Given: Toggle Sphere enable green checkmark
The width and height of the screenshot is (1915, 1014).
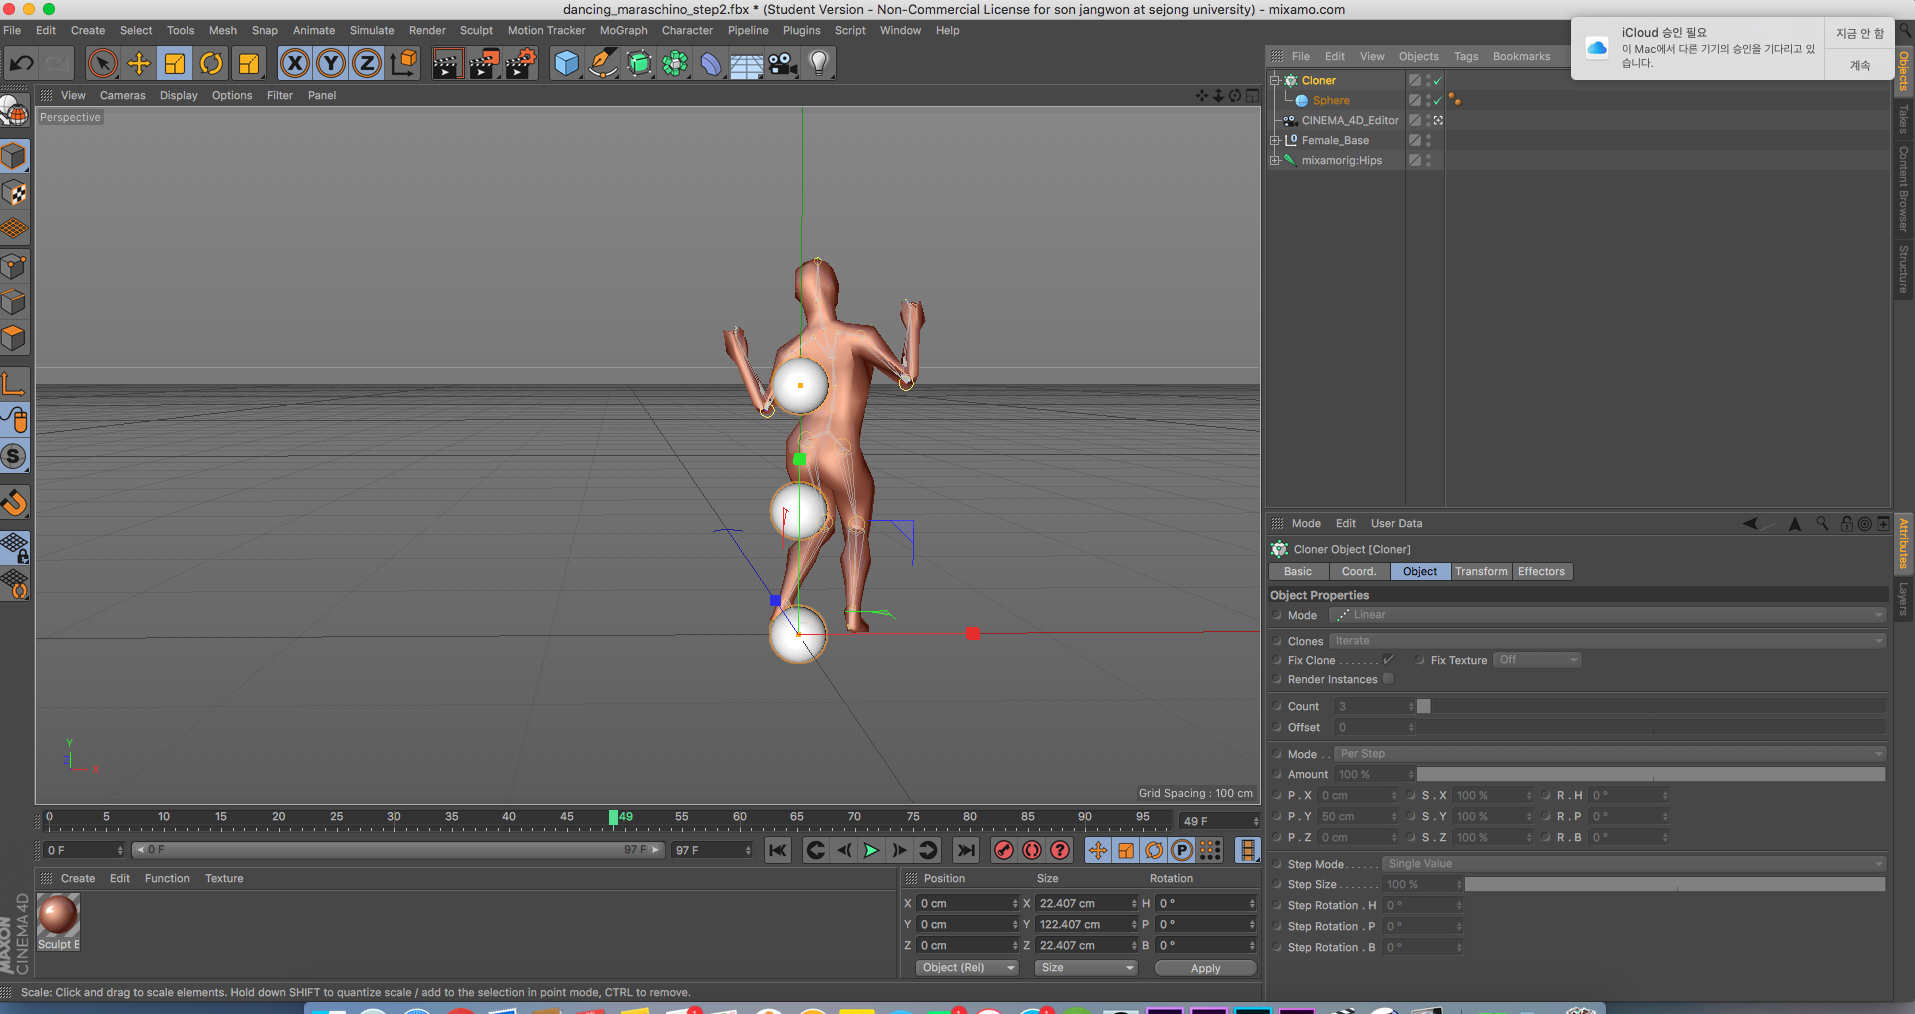Looking at the screenshot, I should [1438, 101].
